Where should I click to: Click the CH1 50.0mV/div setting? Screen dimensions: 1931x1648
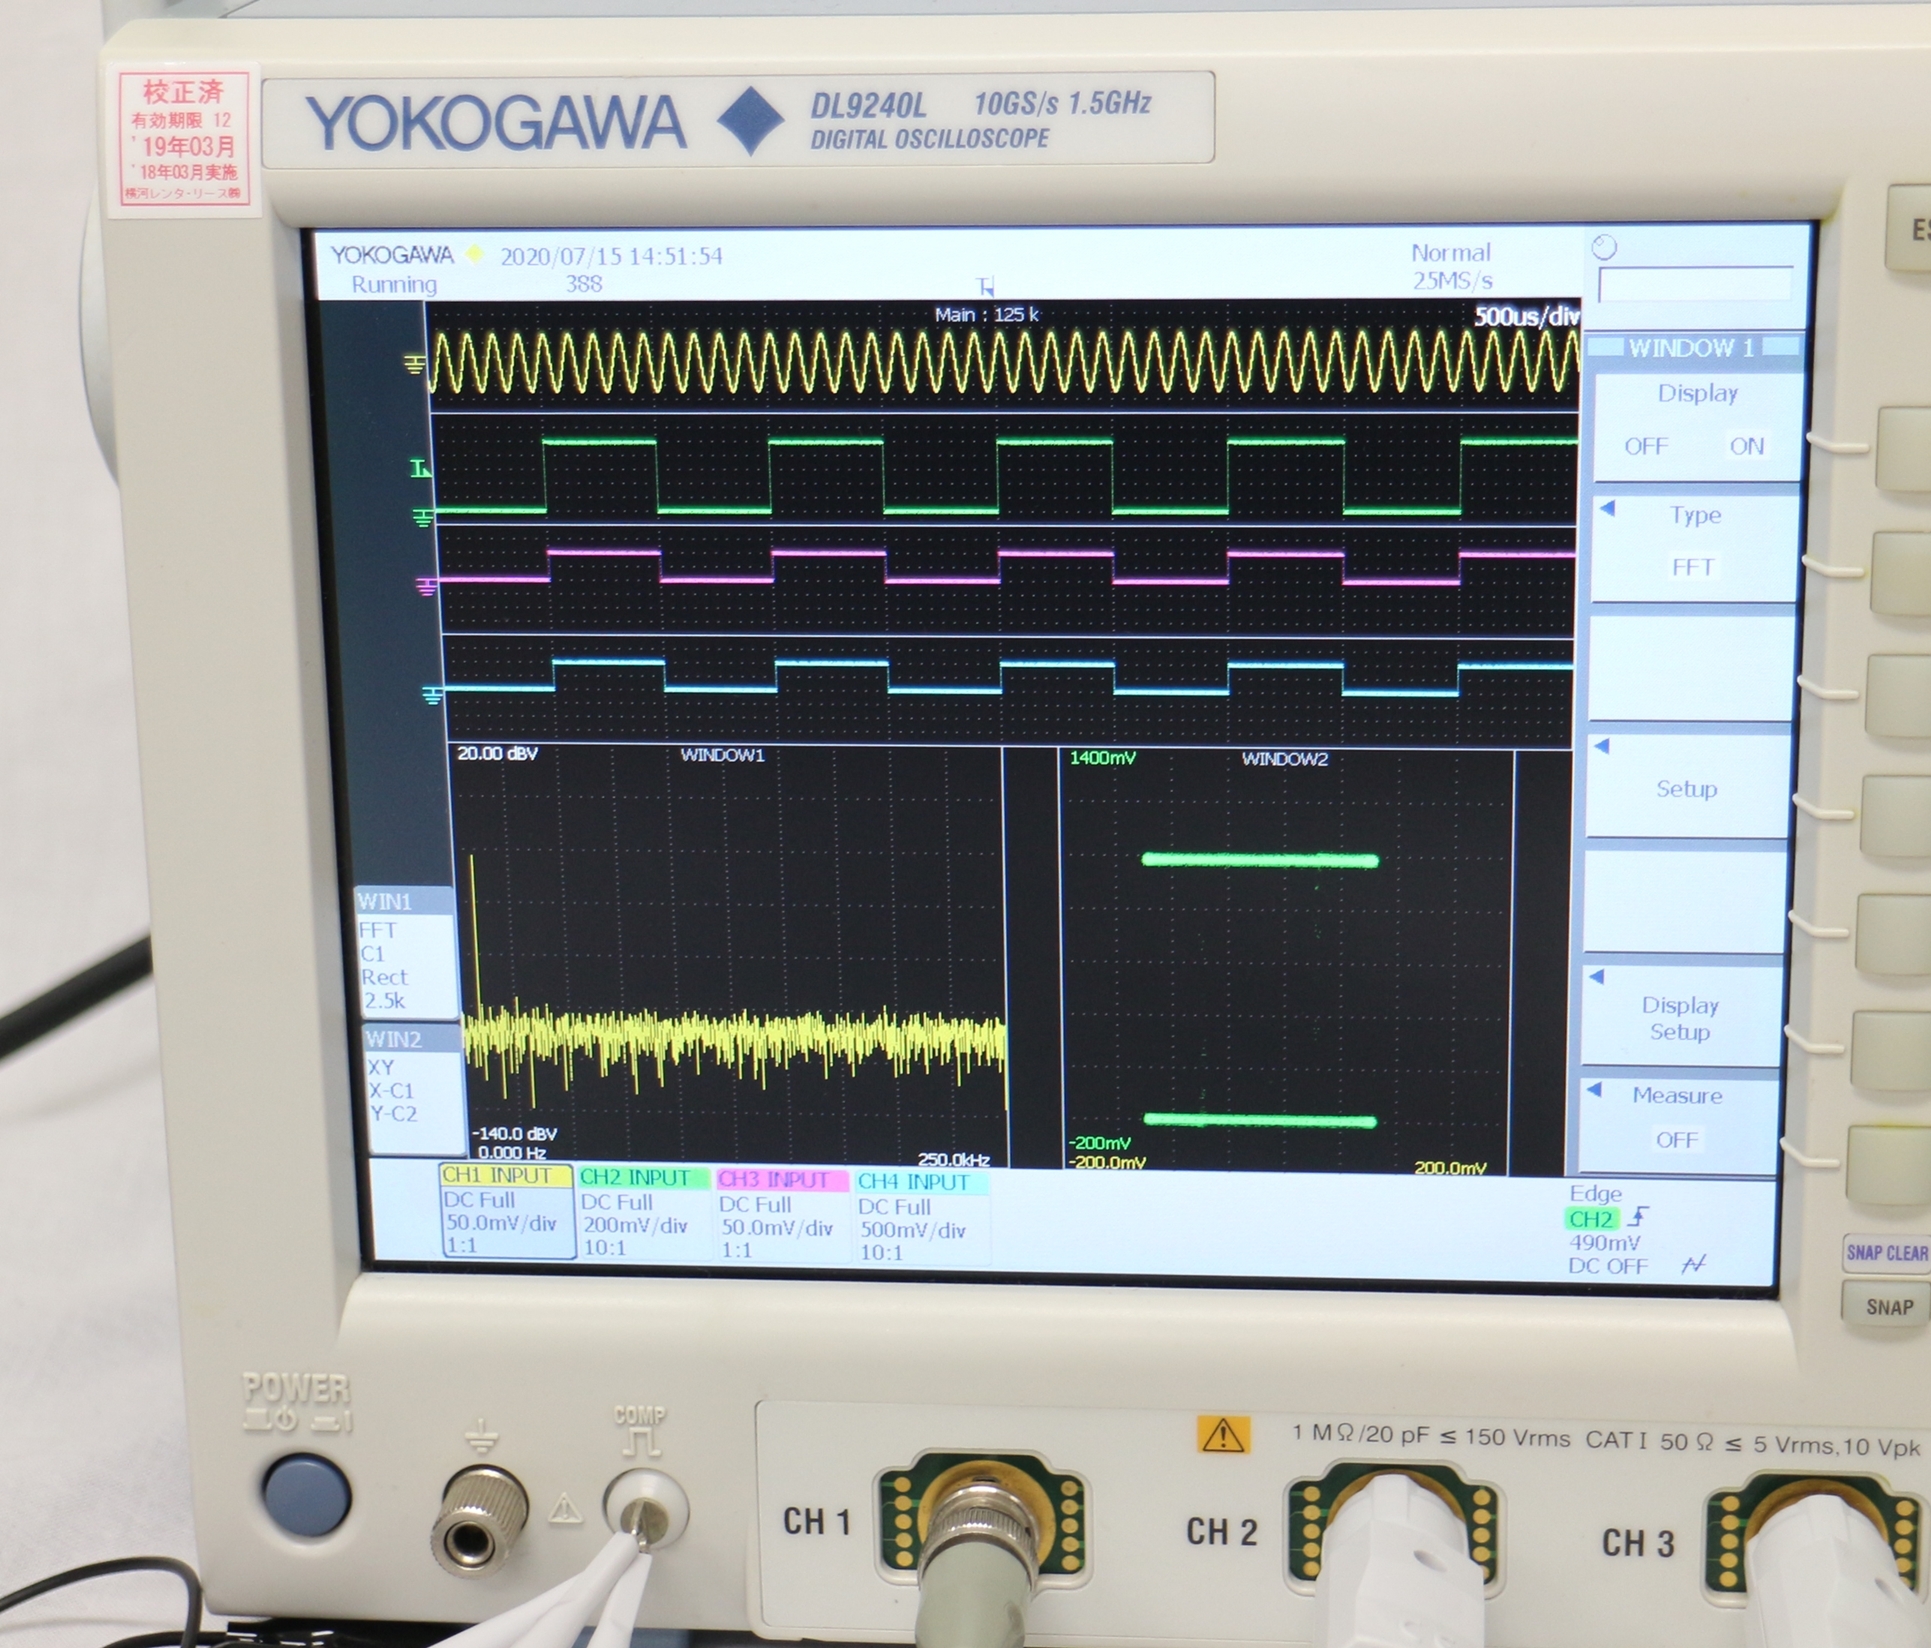500,1223
